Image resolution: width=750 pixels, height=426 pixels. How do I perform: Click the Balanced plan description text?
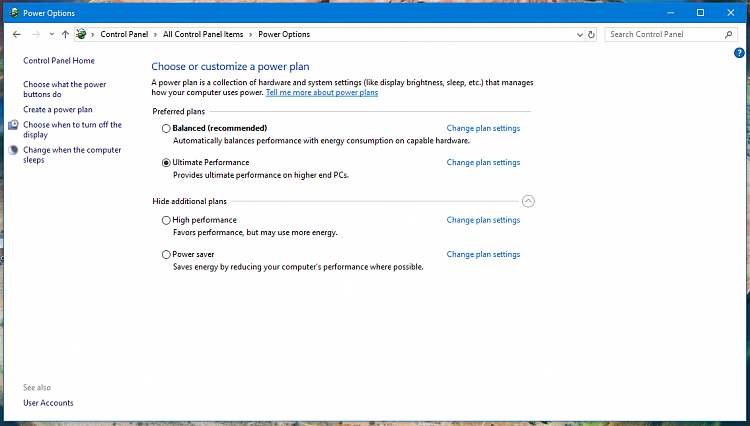pyautogui.click(x=321, y=141)
